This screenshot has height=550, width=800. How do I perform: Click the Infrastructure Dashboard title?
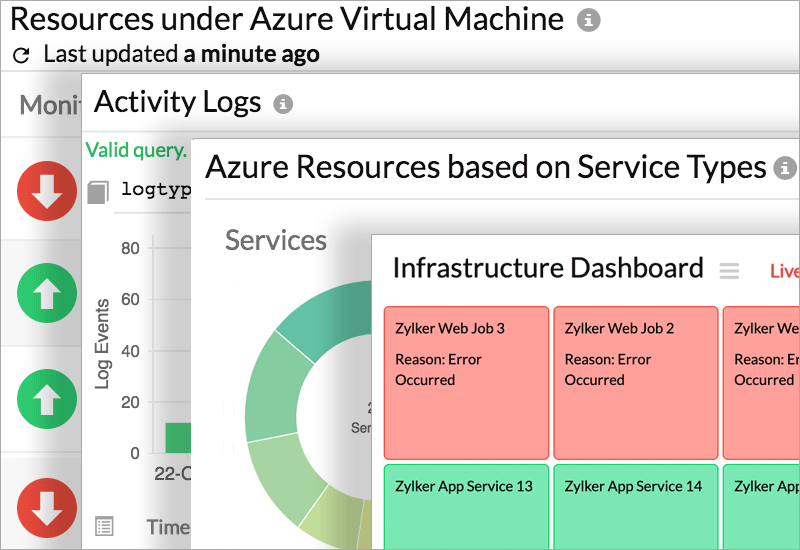pyautogui.click(x=548, y=268)
